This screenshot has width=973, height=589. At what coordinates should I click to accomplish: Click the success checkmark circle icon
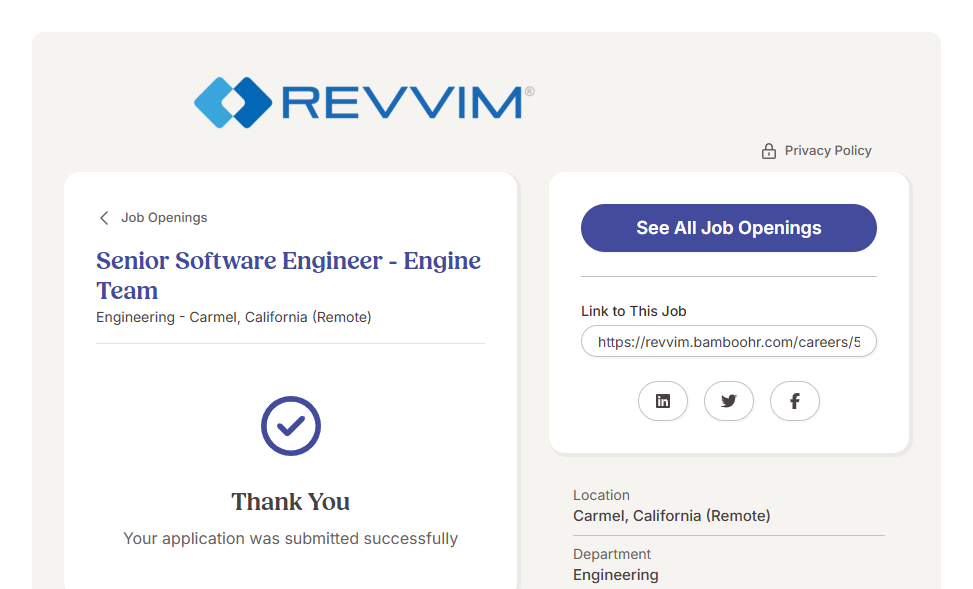tap(291, 426)
